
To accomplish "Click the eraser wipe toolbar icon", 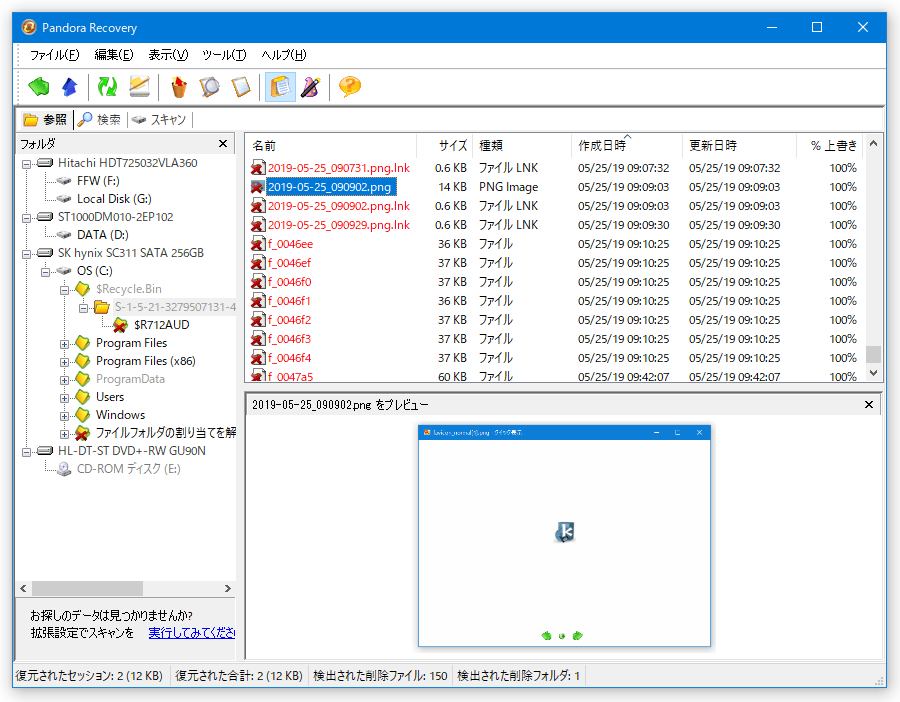I will pyautogui.click(x=139, y=87).
